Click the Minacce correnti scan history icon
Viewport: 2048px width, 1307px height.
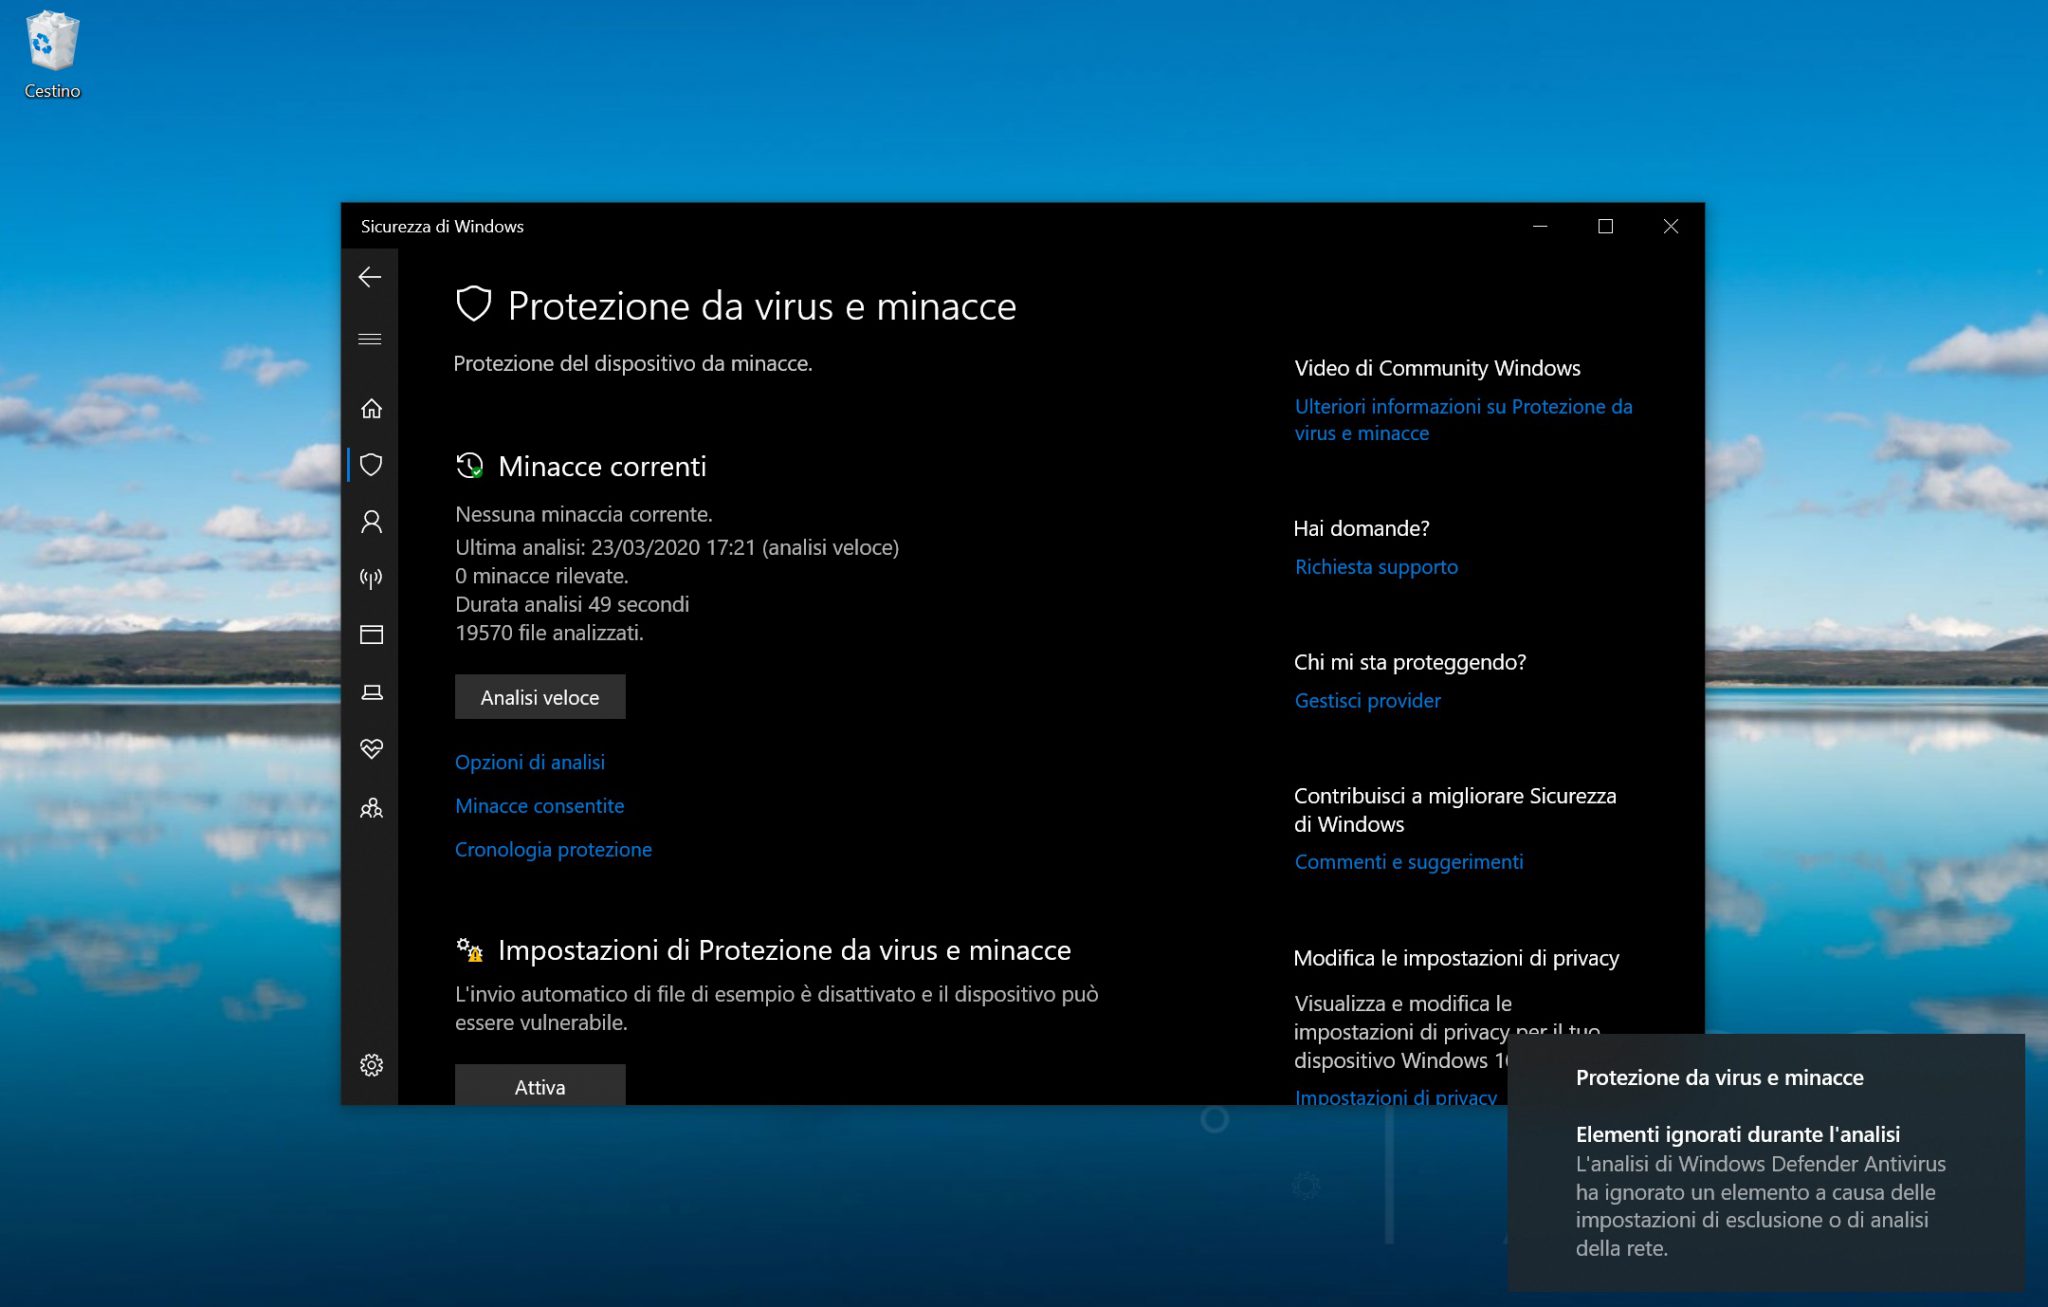click(470, 465)
